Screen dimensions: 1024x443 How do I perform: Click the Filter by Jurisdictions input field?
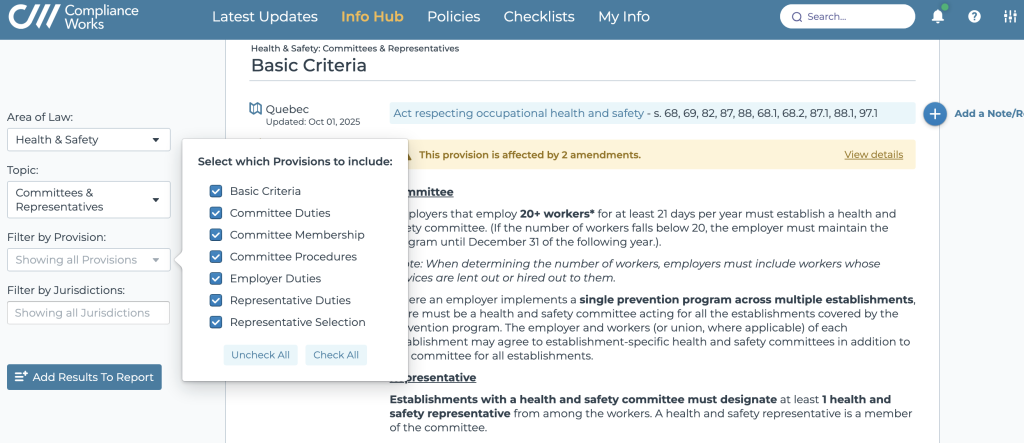coord(88,313)
